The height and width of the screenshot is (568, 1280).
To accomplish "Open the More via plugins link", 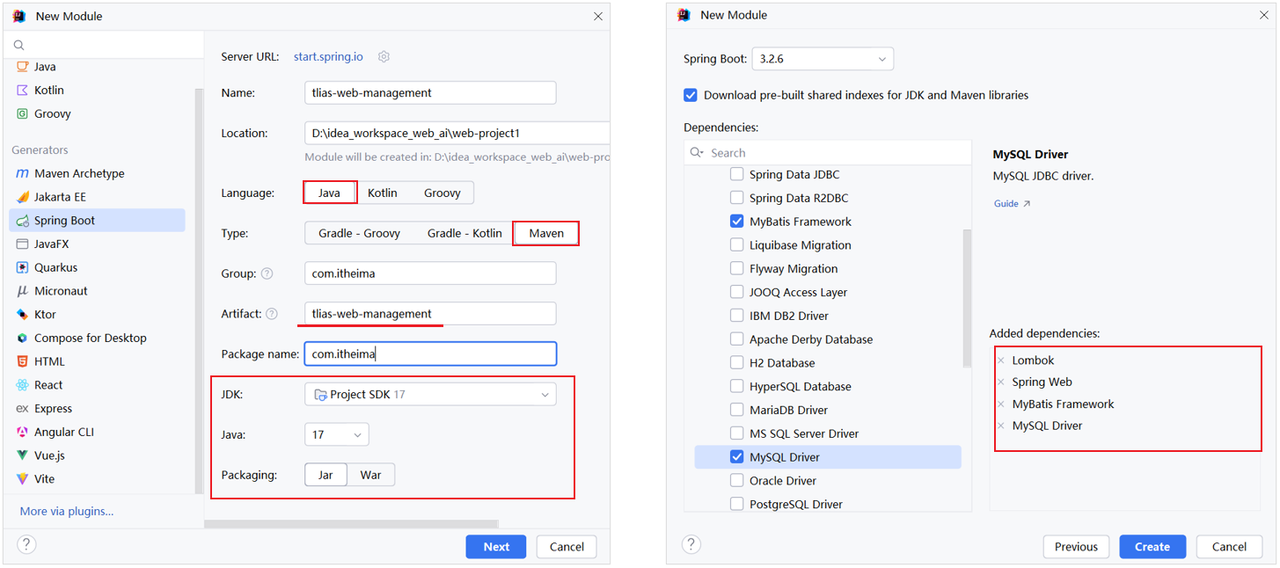I will pyautogui.click(x=67, y=512).
